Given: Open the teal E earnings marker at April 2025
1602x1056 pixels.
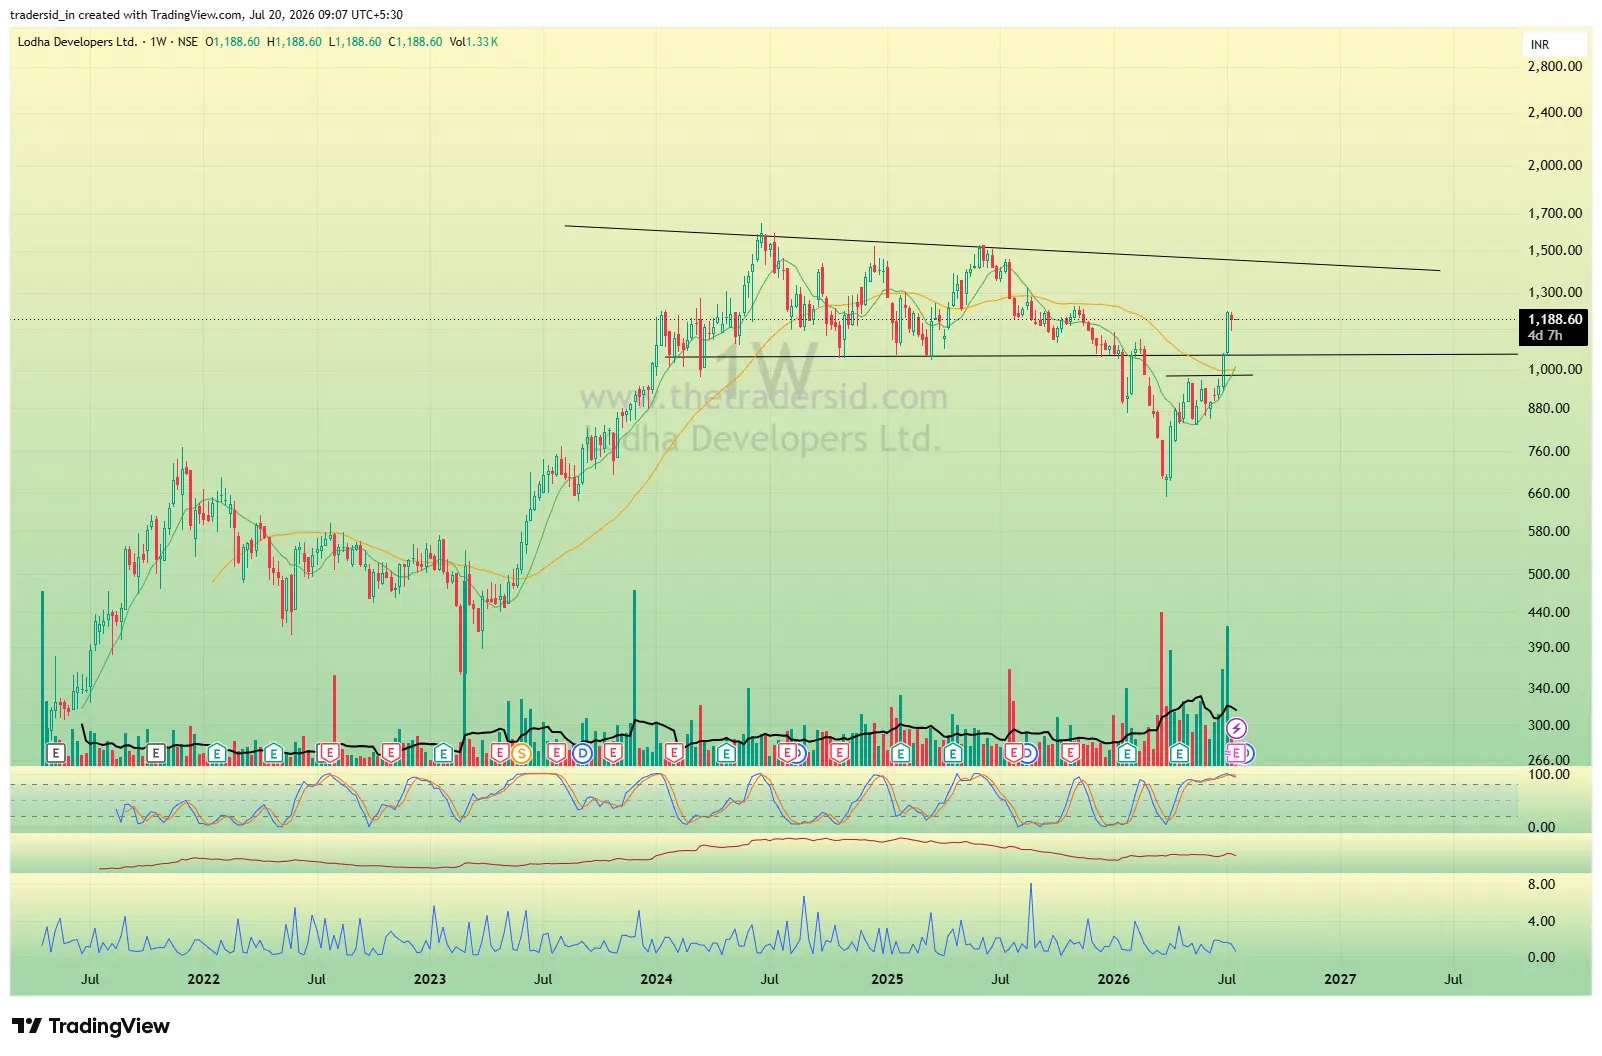Looking at the screenshot, I should (953, 753).
